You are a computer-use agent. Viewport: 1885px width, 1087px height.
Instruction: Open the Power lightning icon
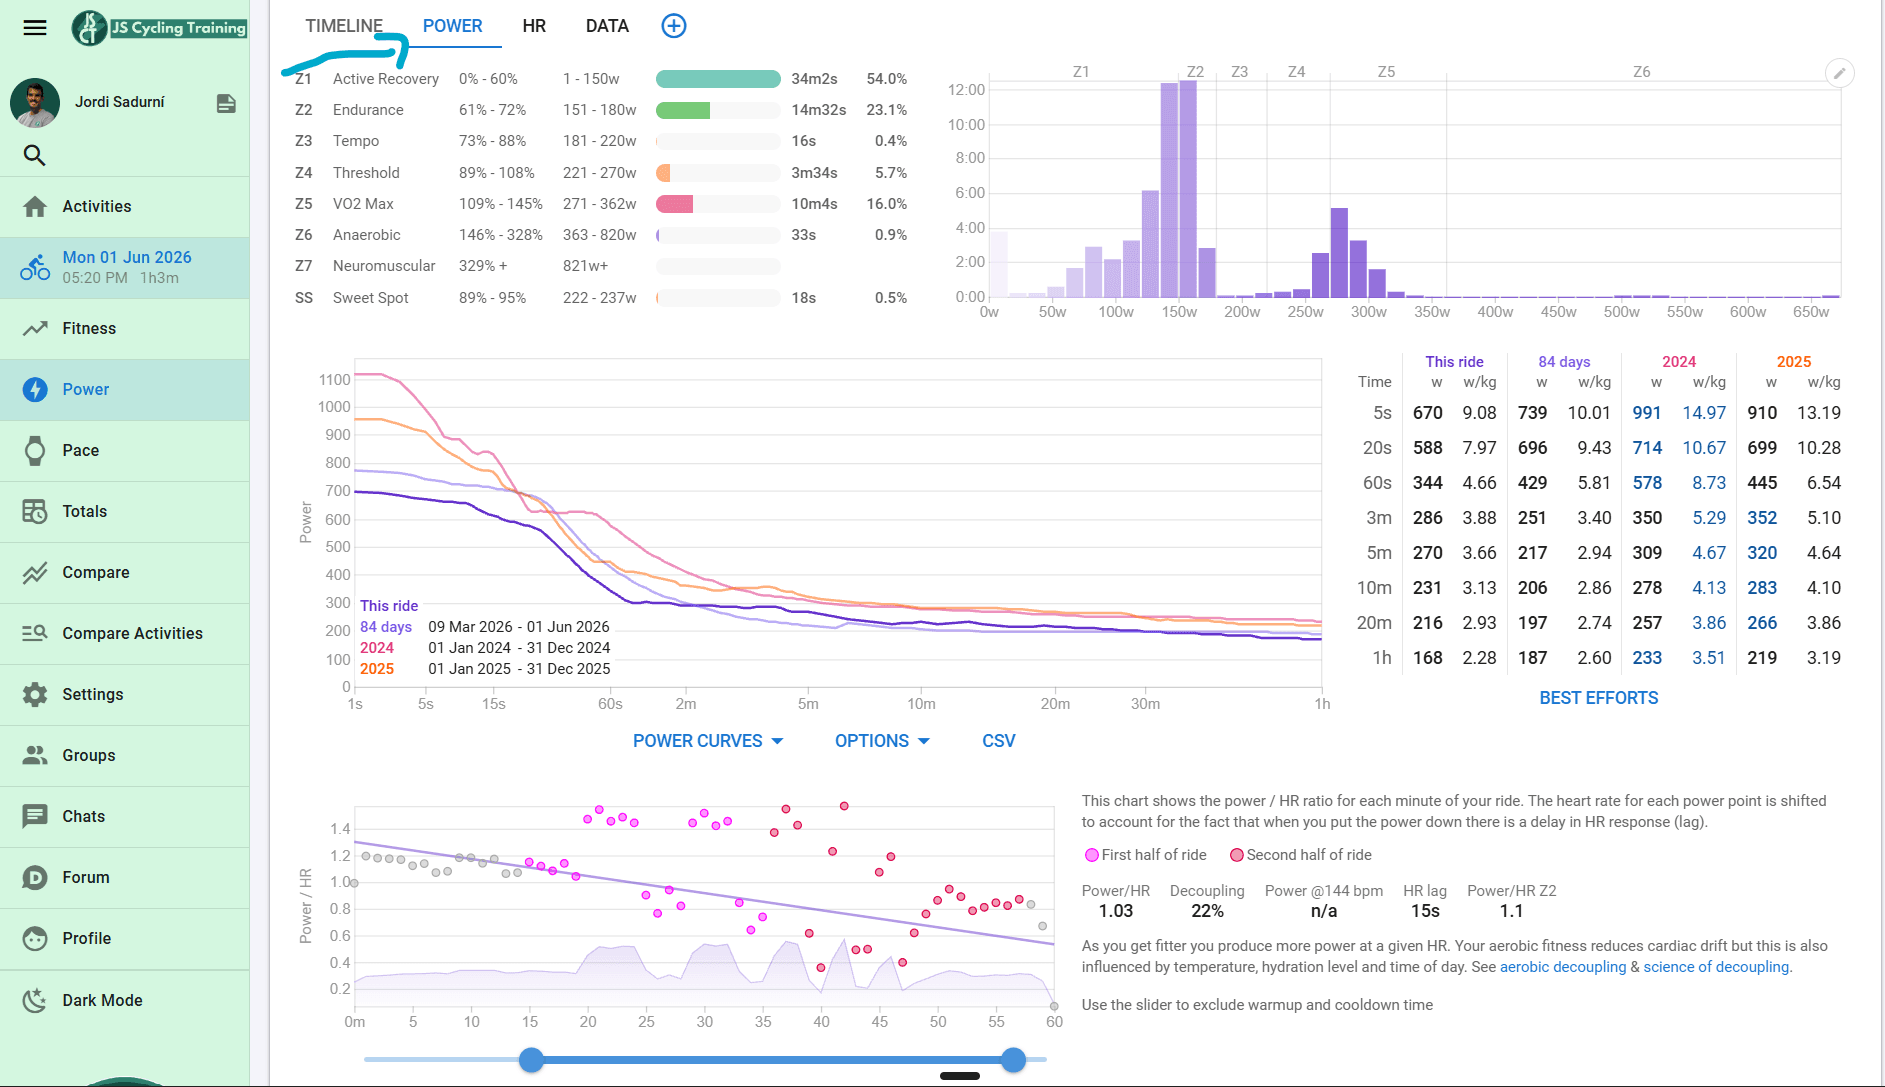(x=35, y=389)
